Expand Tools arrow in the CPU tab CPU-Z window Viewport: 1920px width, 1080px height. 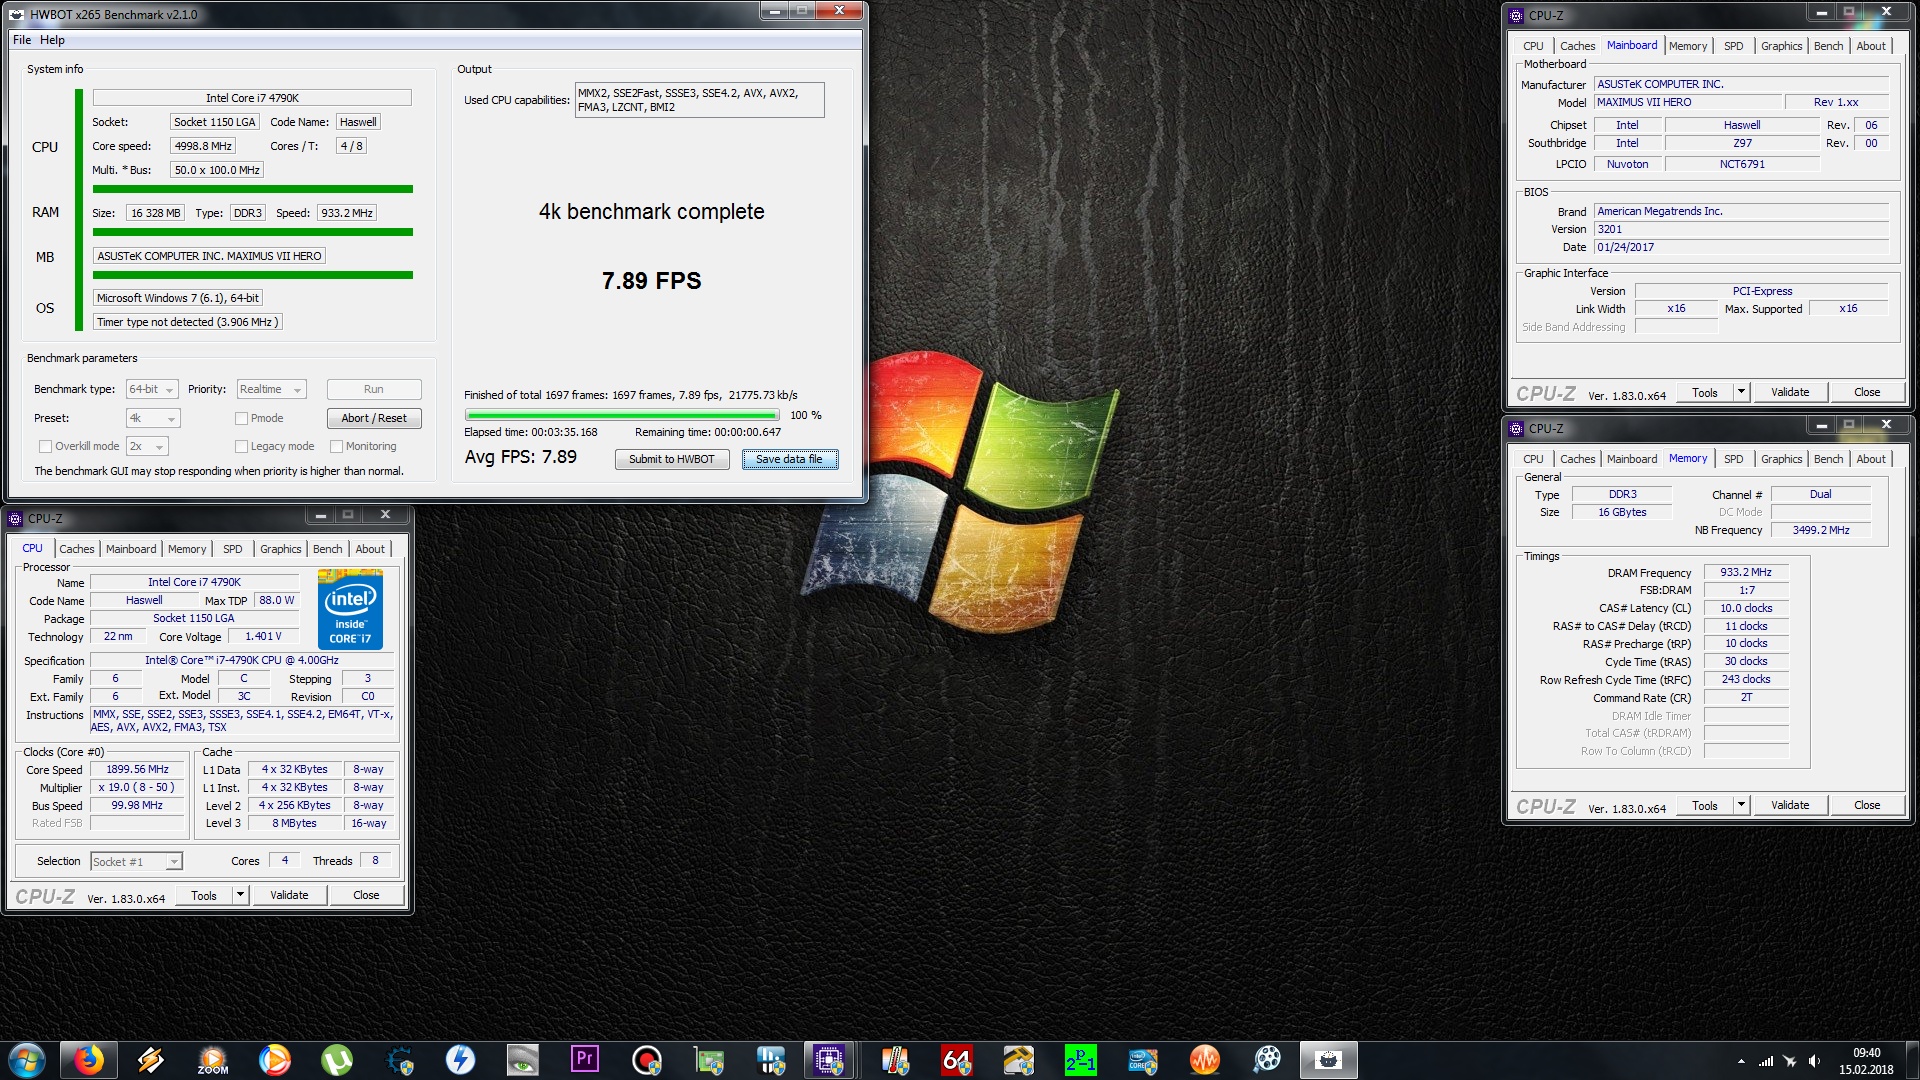[x=240, y=895]
